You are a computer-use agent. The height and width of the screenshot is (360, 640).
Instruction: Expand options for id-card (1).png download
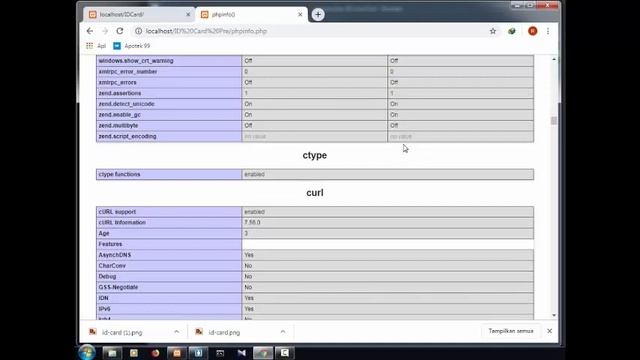coord(176,332)
